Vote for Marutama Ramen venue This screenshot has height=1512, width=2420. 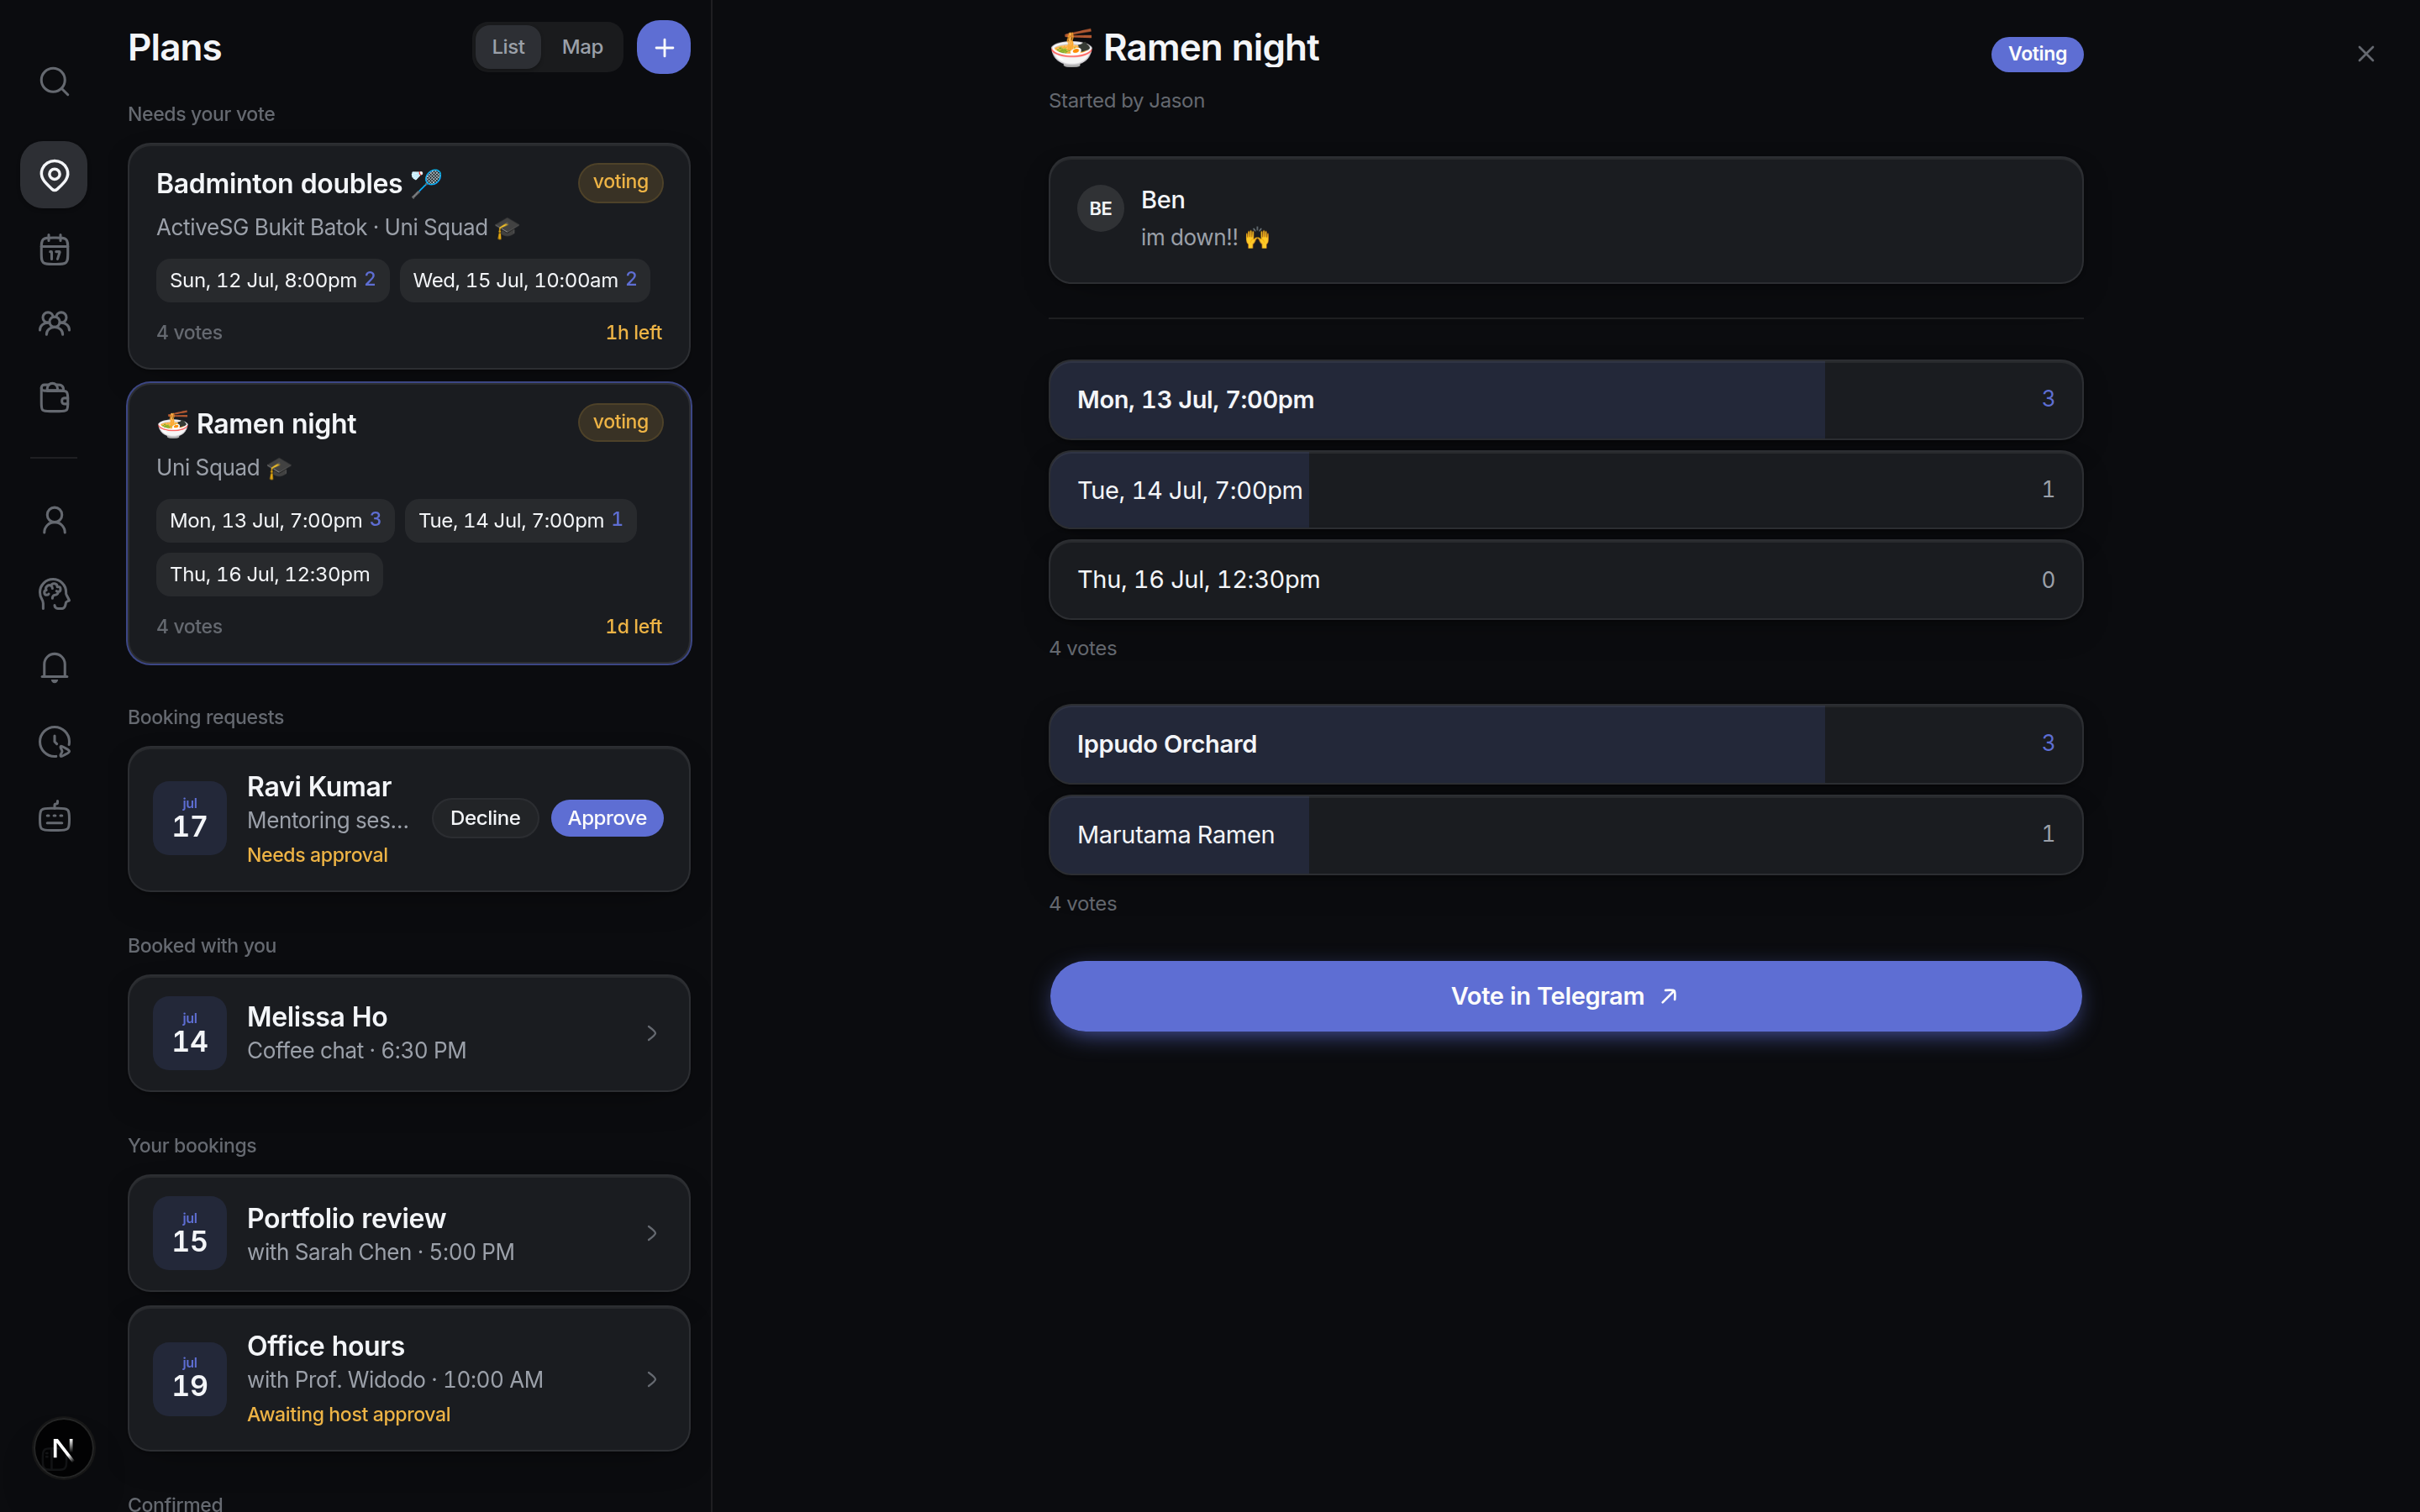point(1565,835)
